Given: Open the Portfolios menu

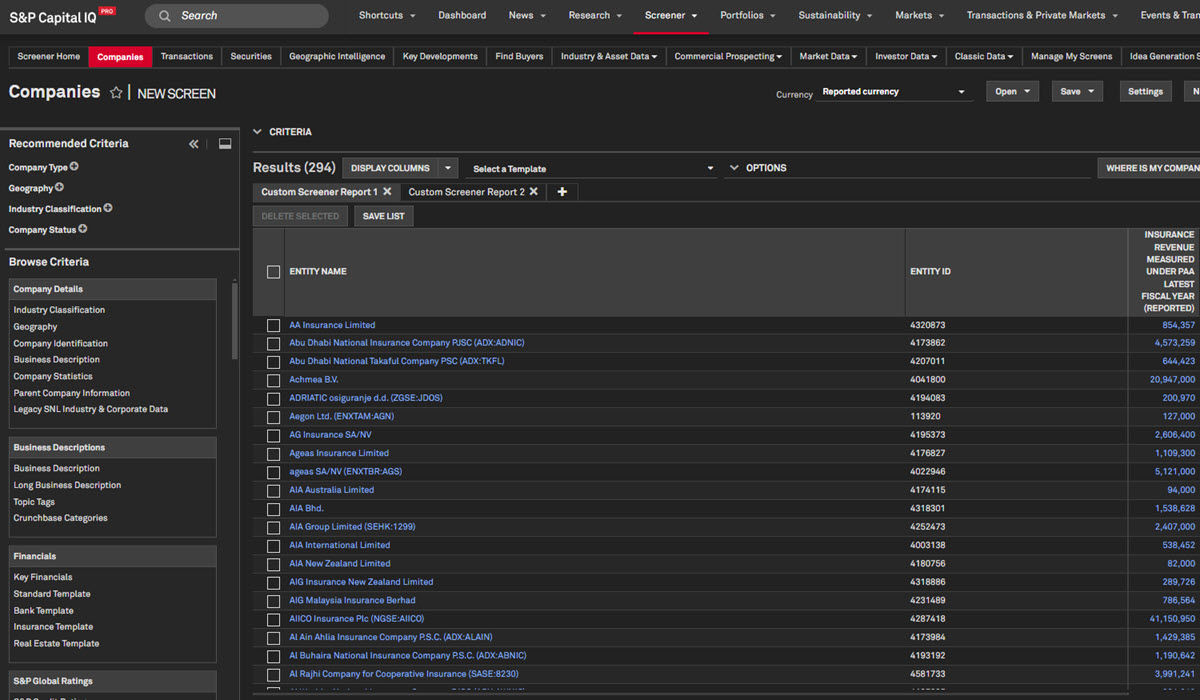Looking at the screenshot, I should (x=747, y=15).
